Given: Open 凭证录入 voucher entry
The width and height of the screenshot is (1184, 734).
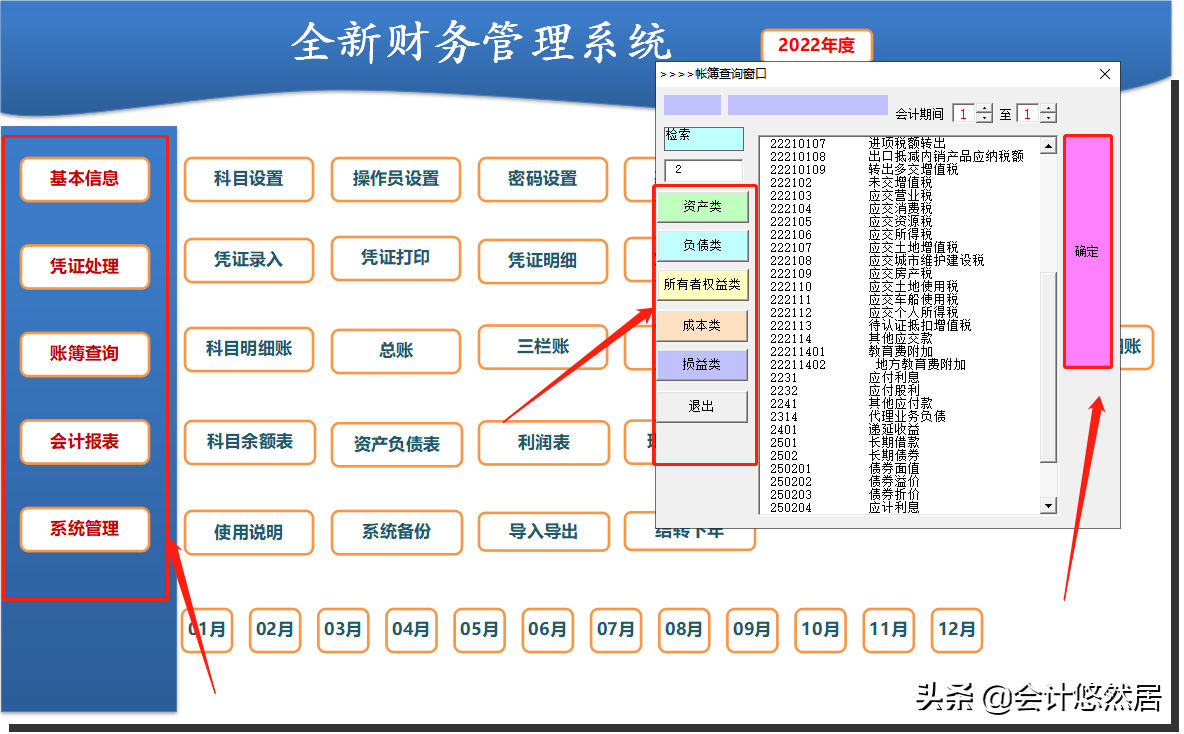Looking at the screenshot, I should [248, 260].
